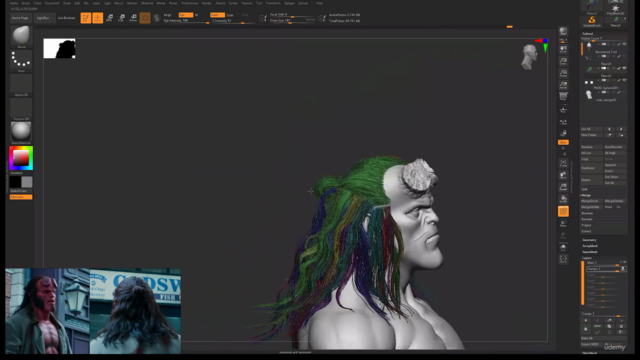Image resolution: width=640 pixels, height=360 pixels.
Task: Activate the Draw mode button
Action: tap(98, 18)
